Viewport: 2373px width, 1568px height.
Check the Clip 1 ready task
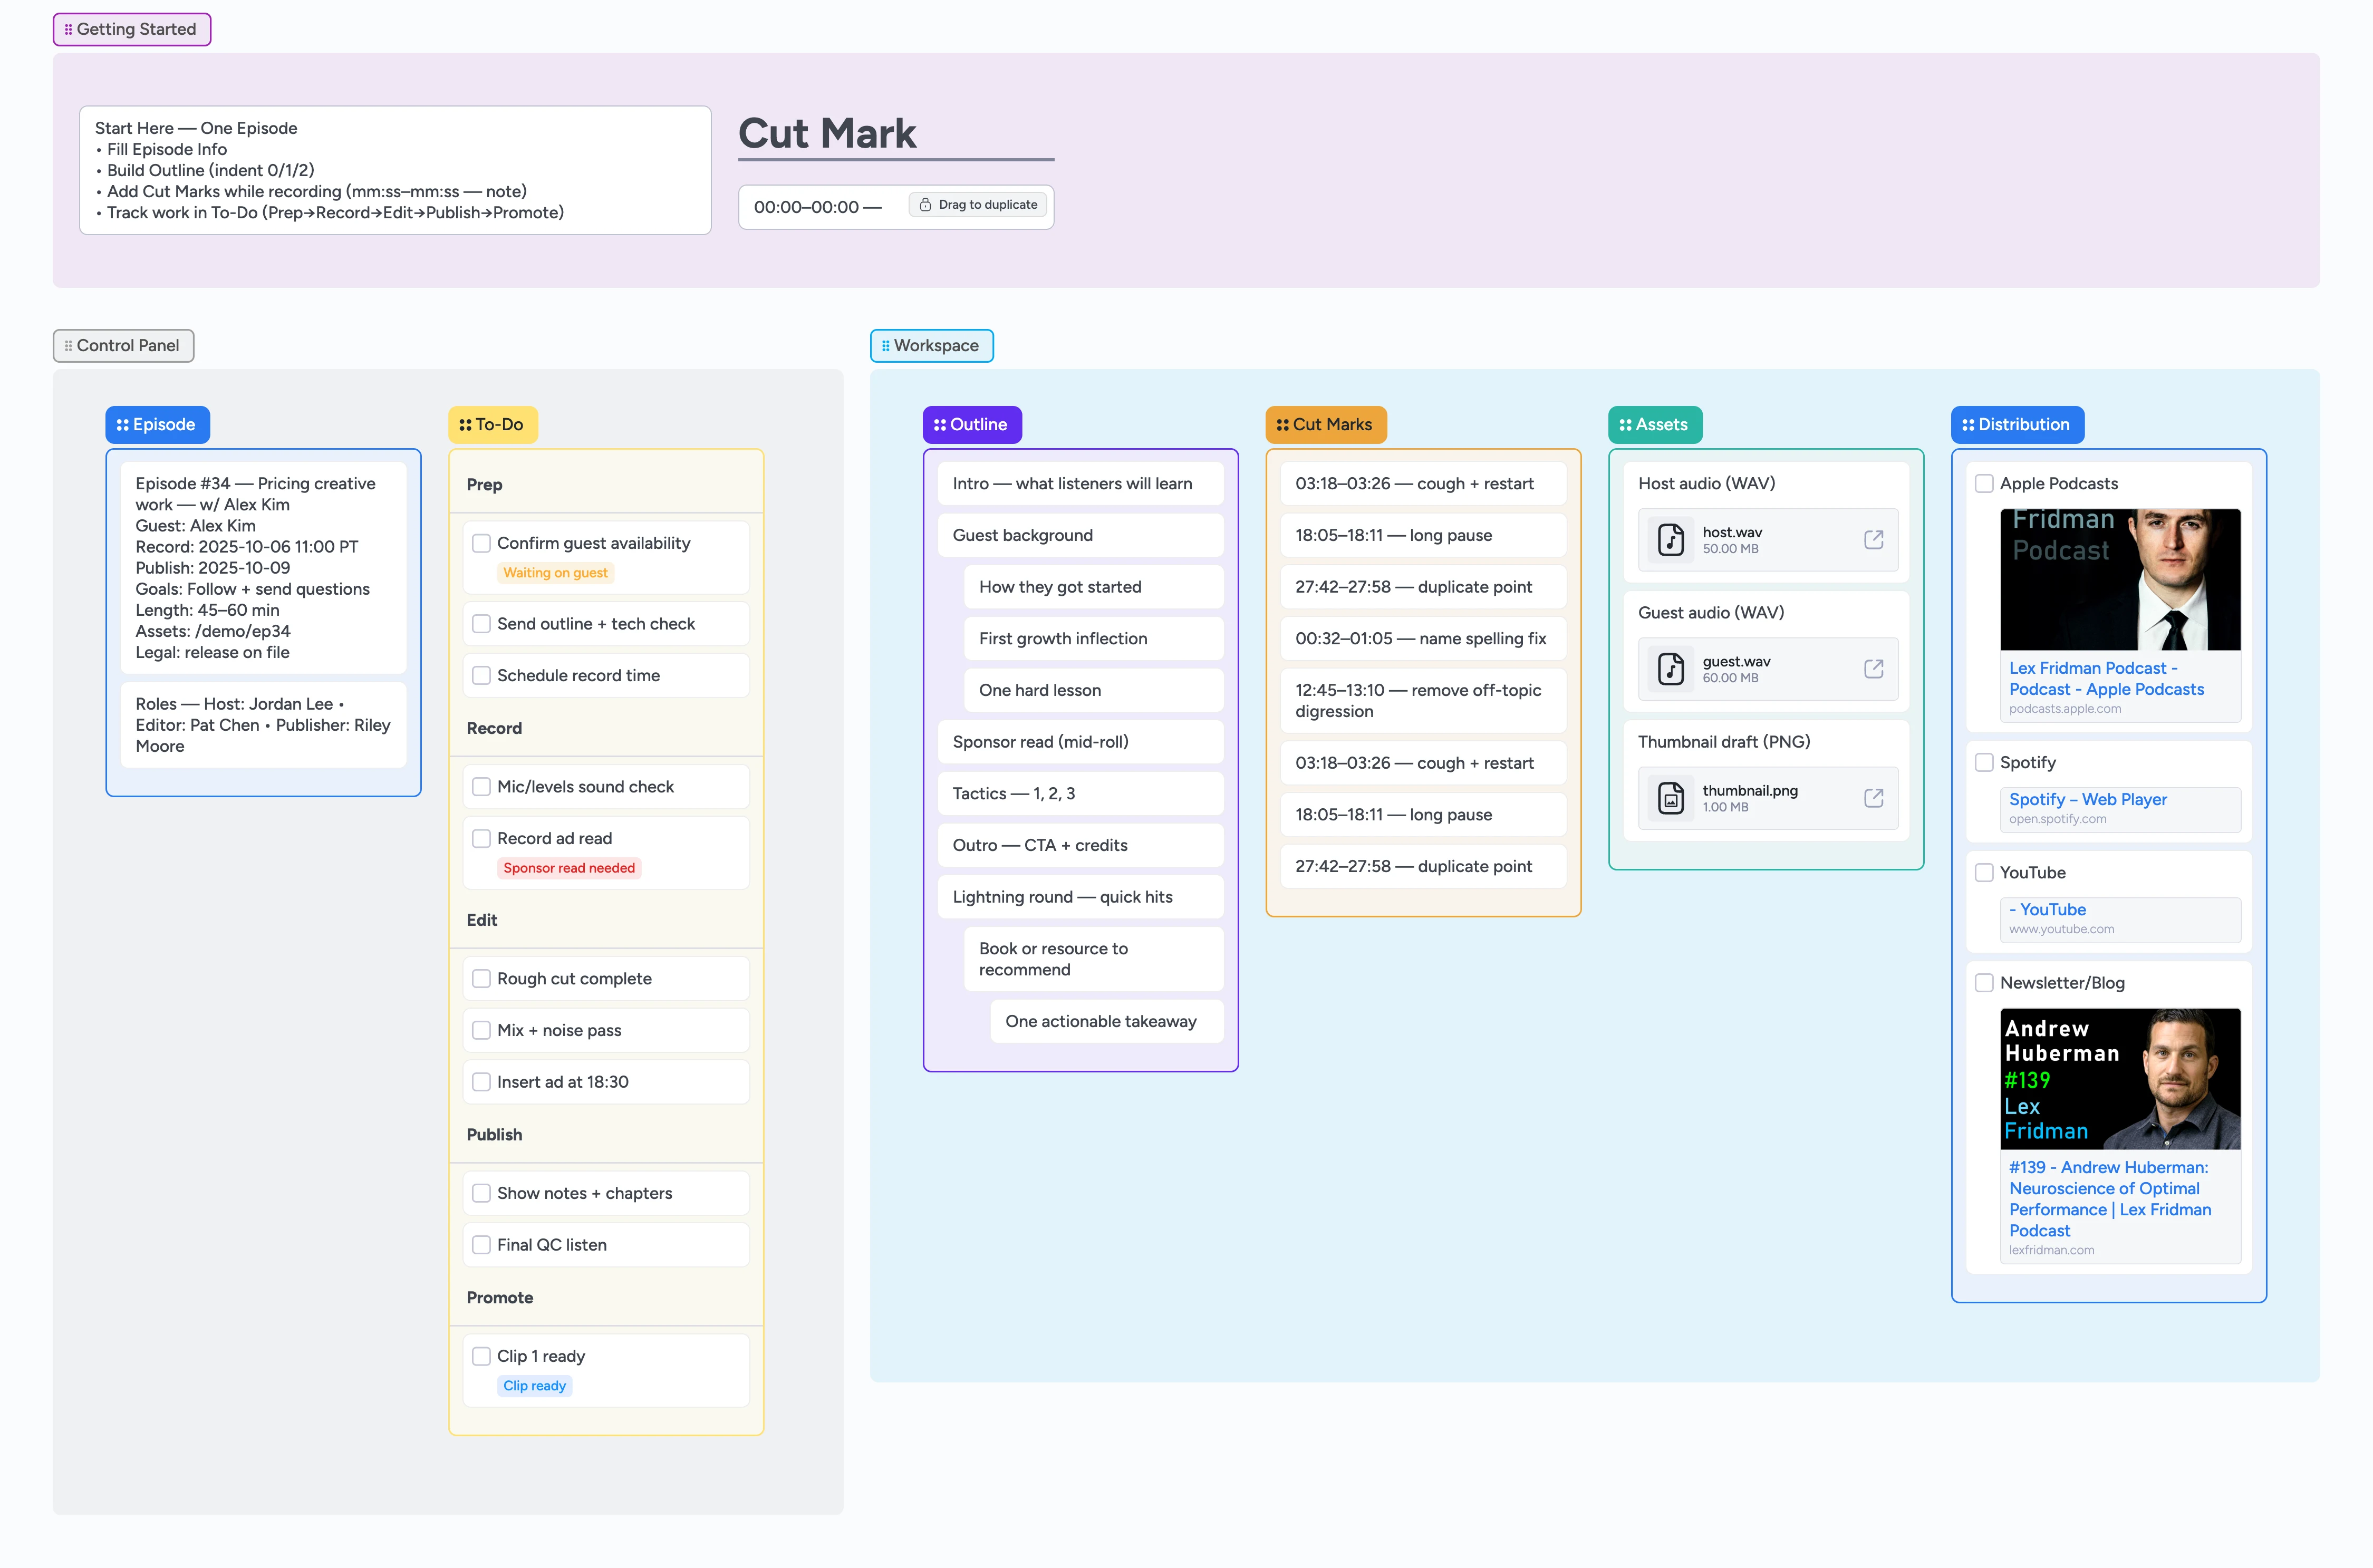tap(483, 1355)
